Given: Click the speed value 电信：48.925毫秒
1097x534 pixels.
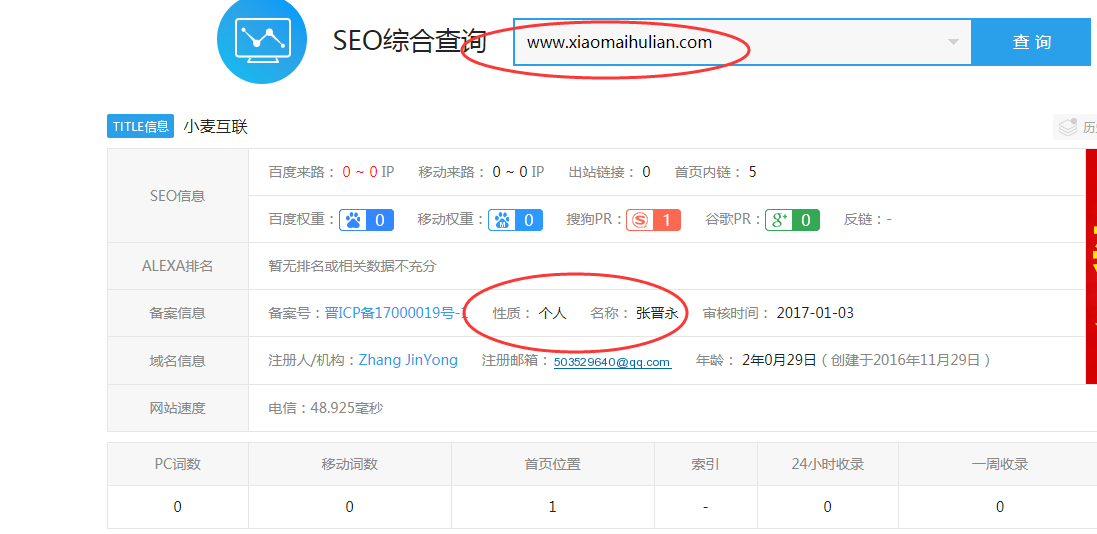Looking at the screenshot, I should (x=325, y=408).
